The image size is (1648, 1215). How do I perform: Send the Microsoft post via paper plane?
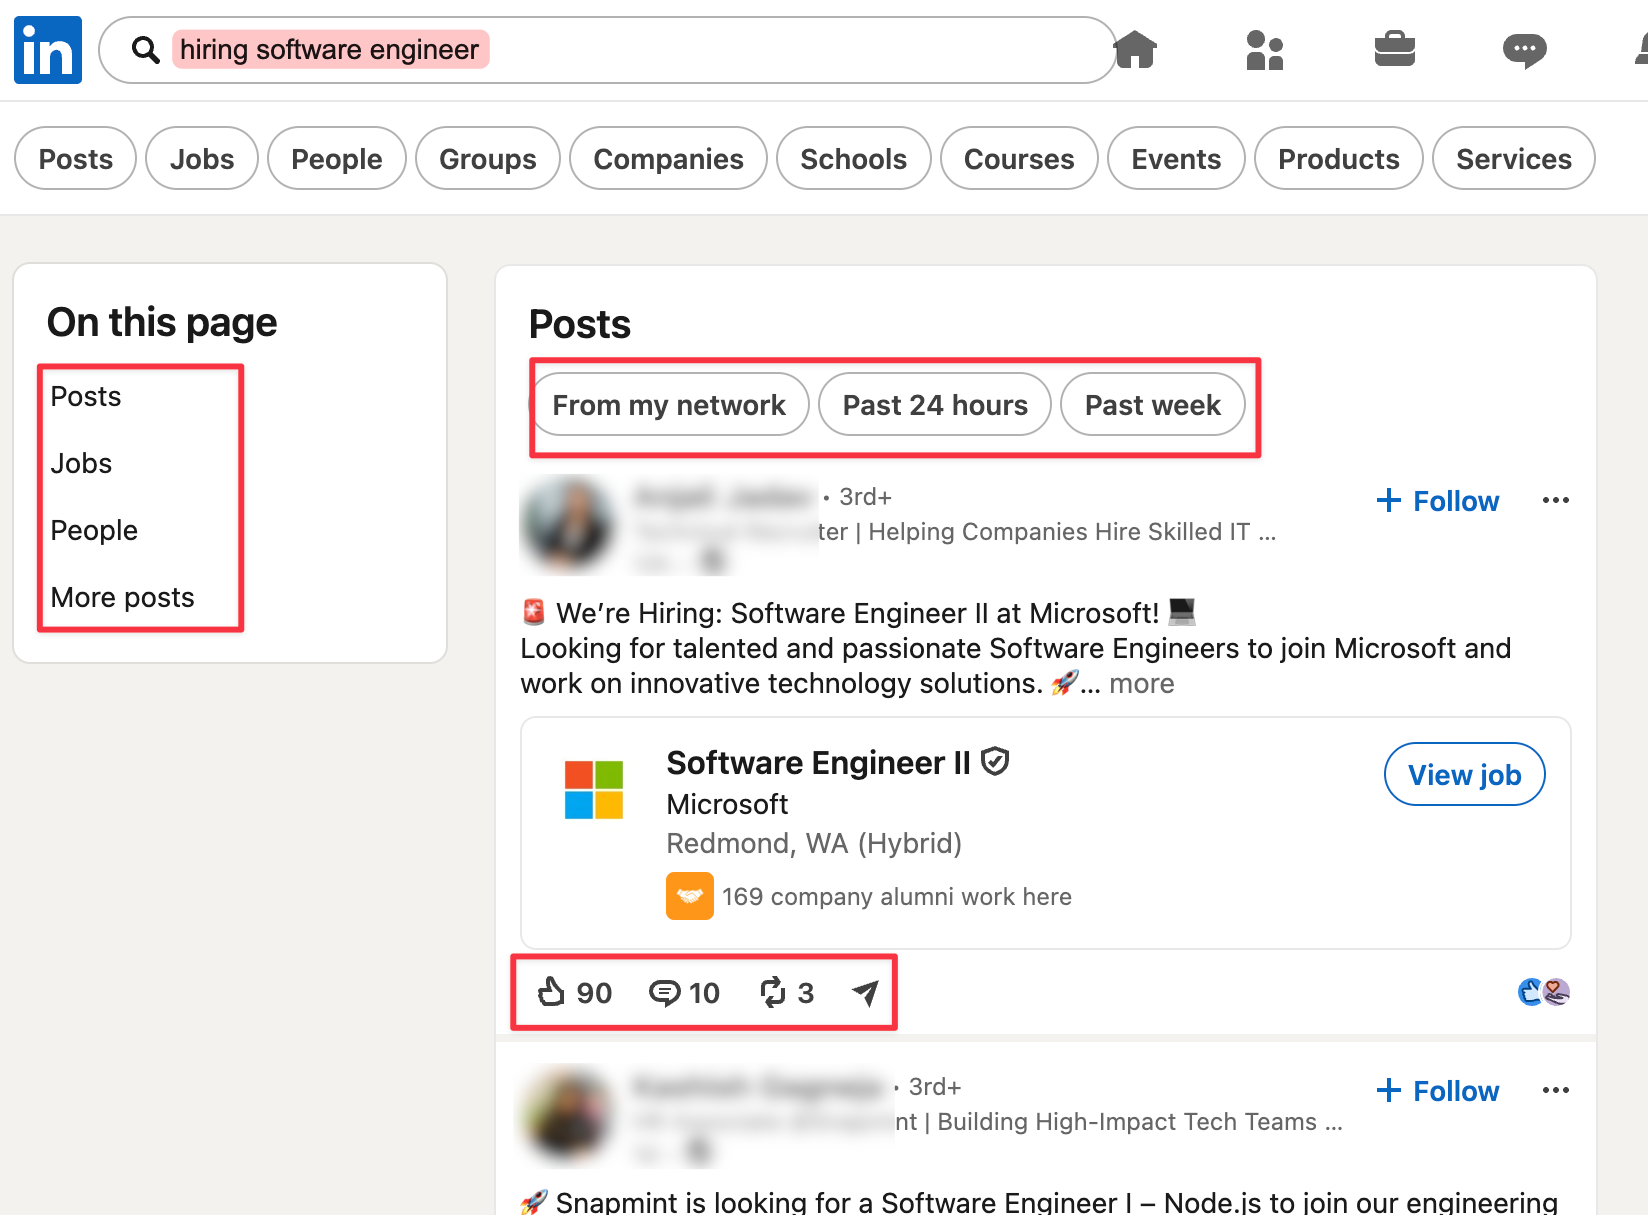[x=865, y=992]
